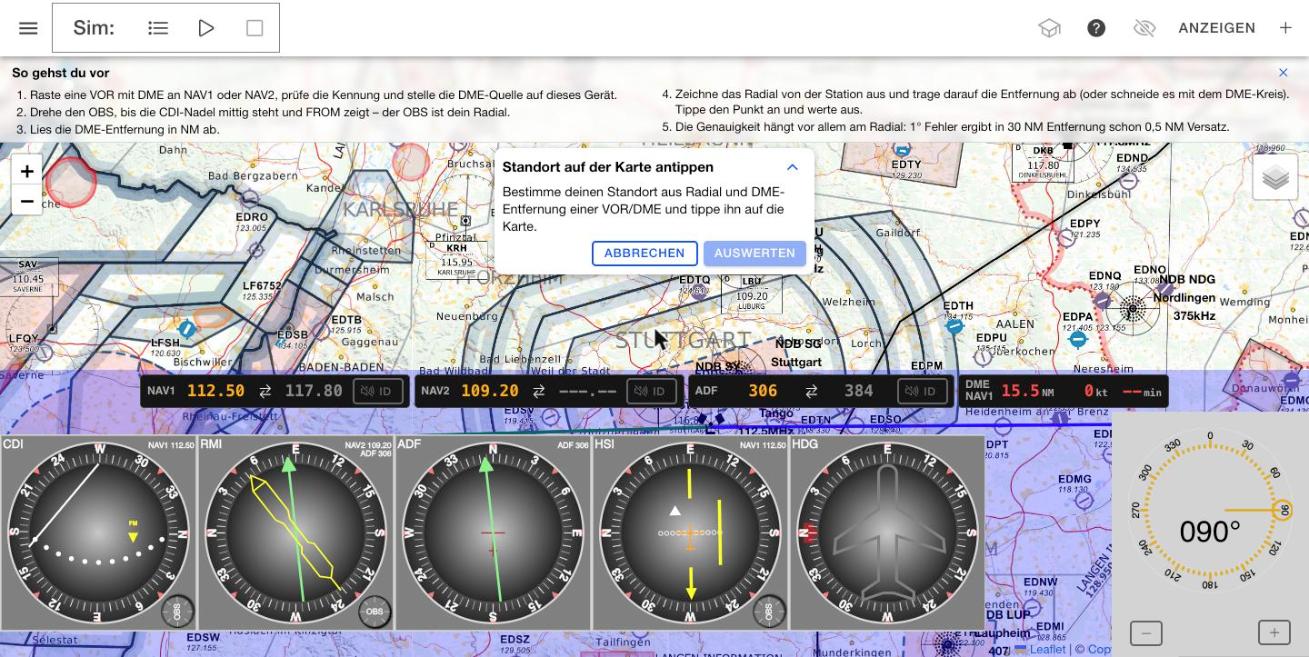
Task: Open the graduation cap learning mode
Action: 1049,28
